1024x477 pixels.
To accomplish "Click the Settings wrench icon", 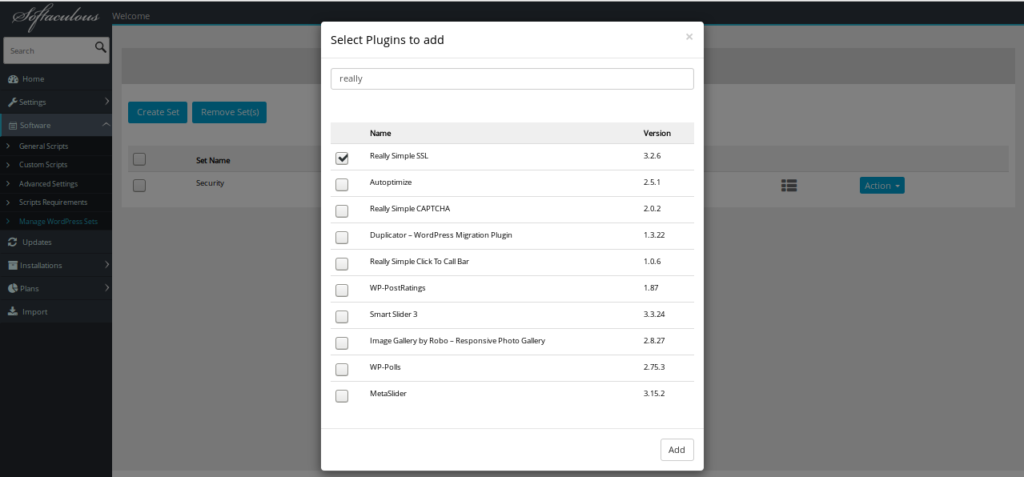I will (12, 102).
